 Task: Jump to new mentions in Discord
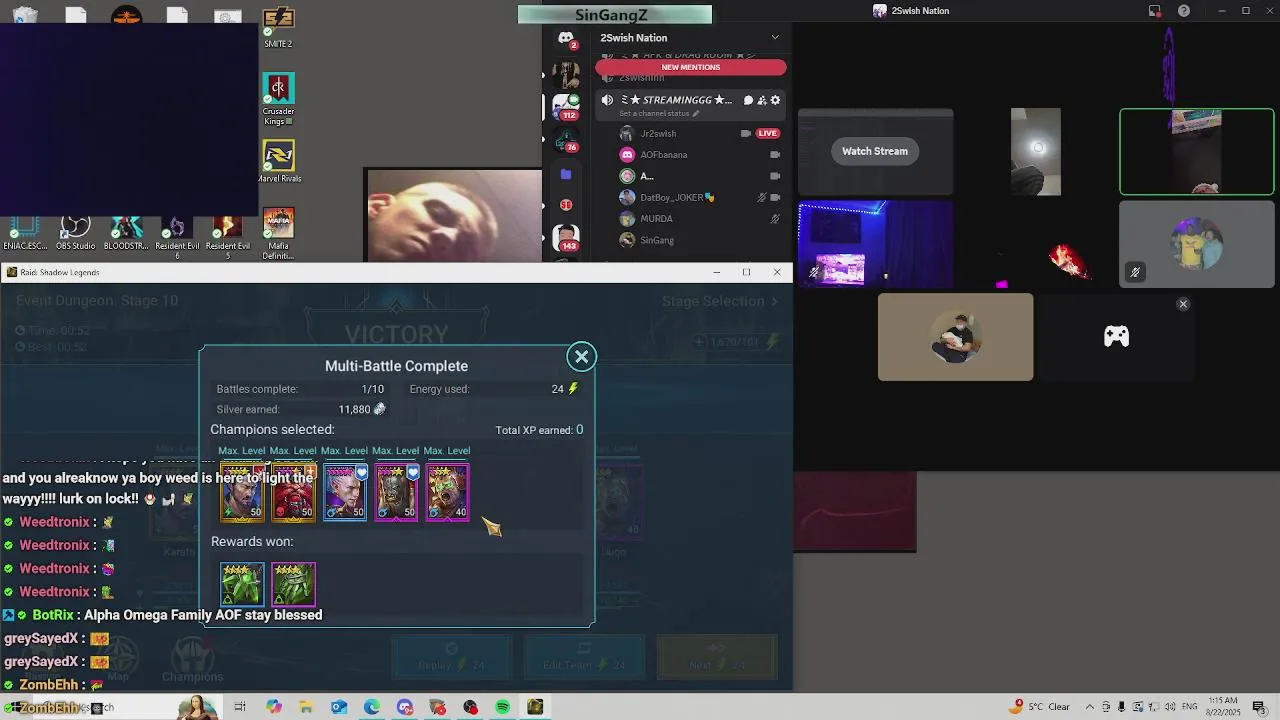[691, 67]
